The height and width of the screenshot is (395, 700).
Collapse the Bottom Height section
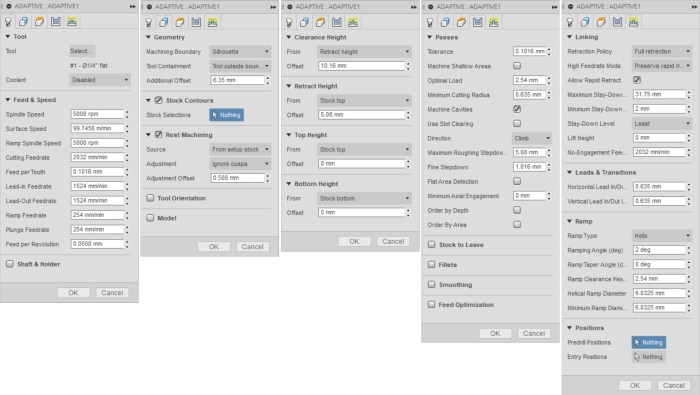[289, 183]
